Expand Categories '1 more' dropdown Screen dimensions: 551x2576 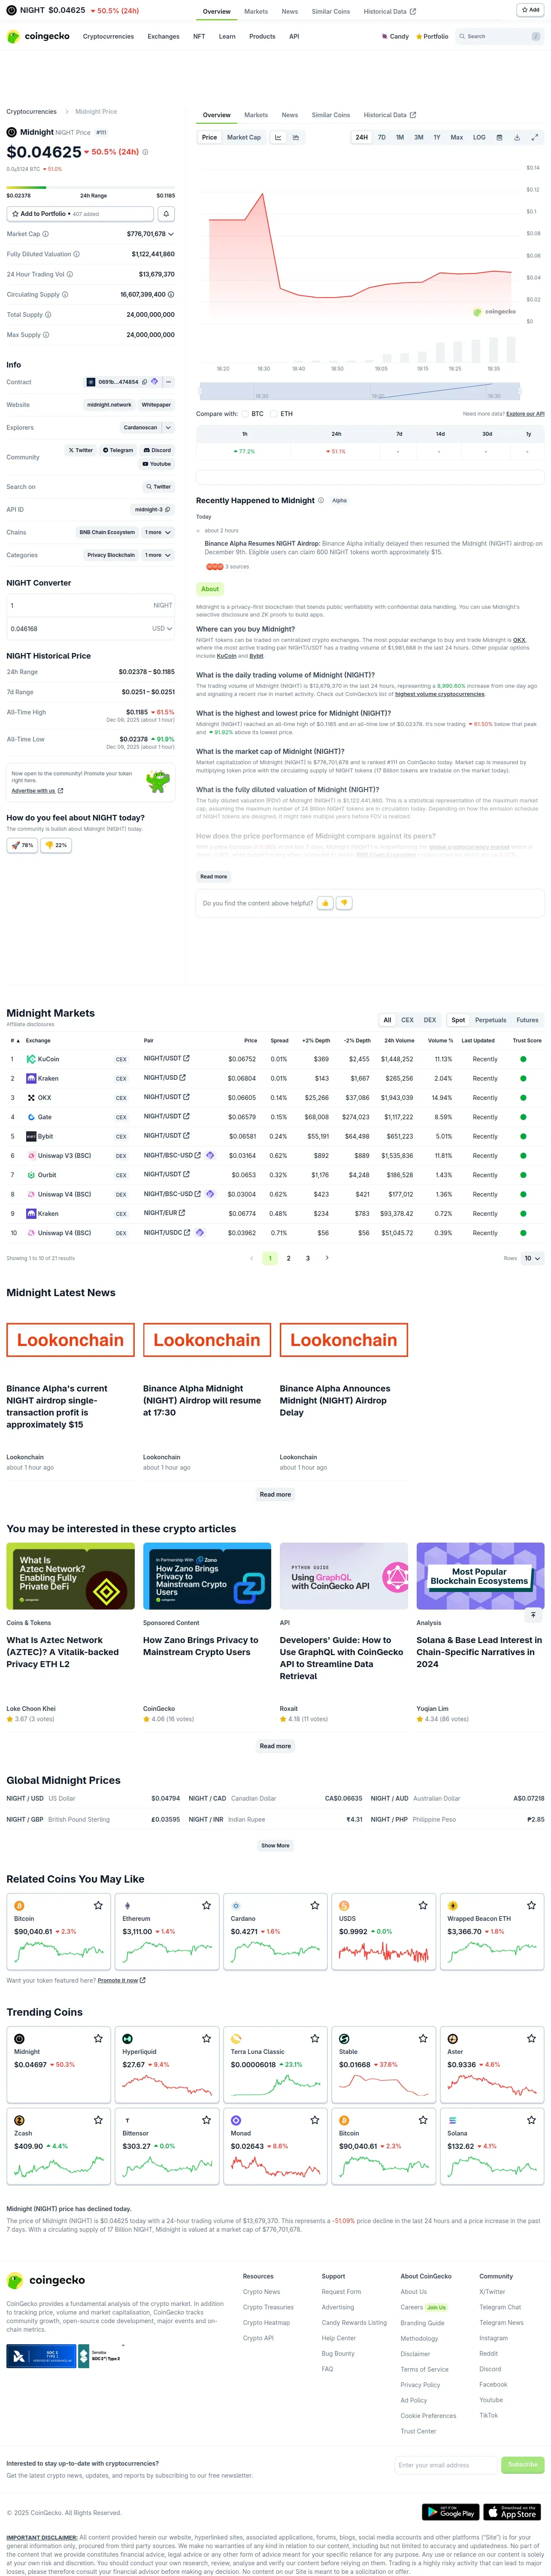pyautogui.click(x=158, y=555)
